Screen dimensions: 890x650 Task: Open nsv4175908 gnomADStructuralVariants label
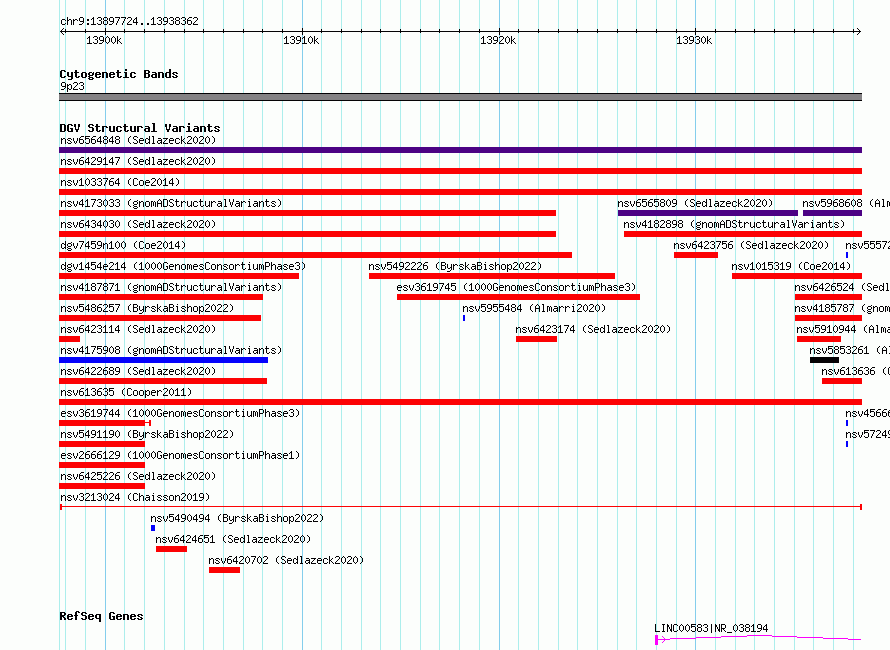tap(171, 350)
